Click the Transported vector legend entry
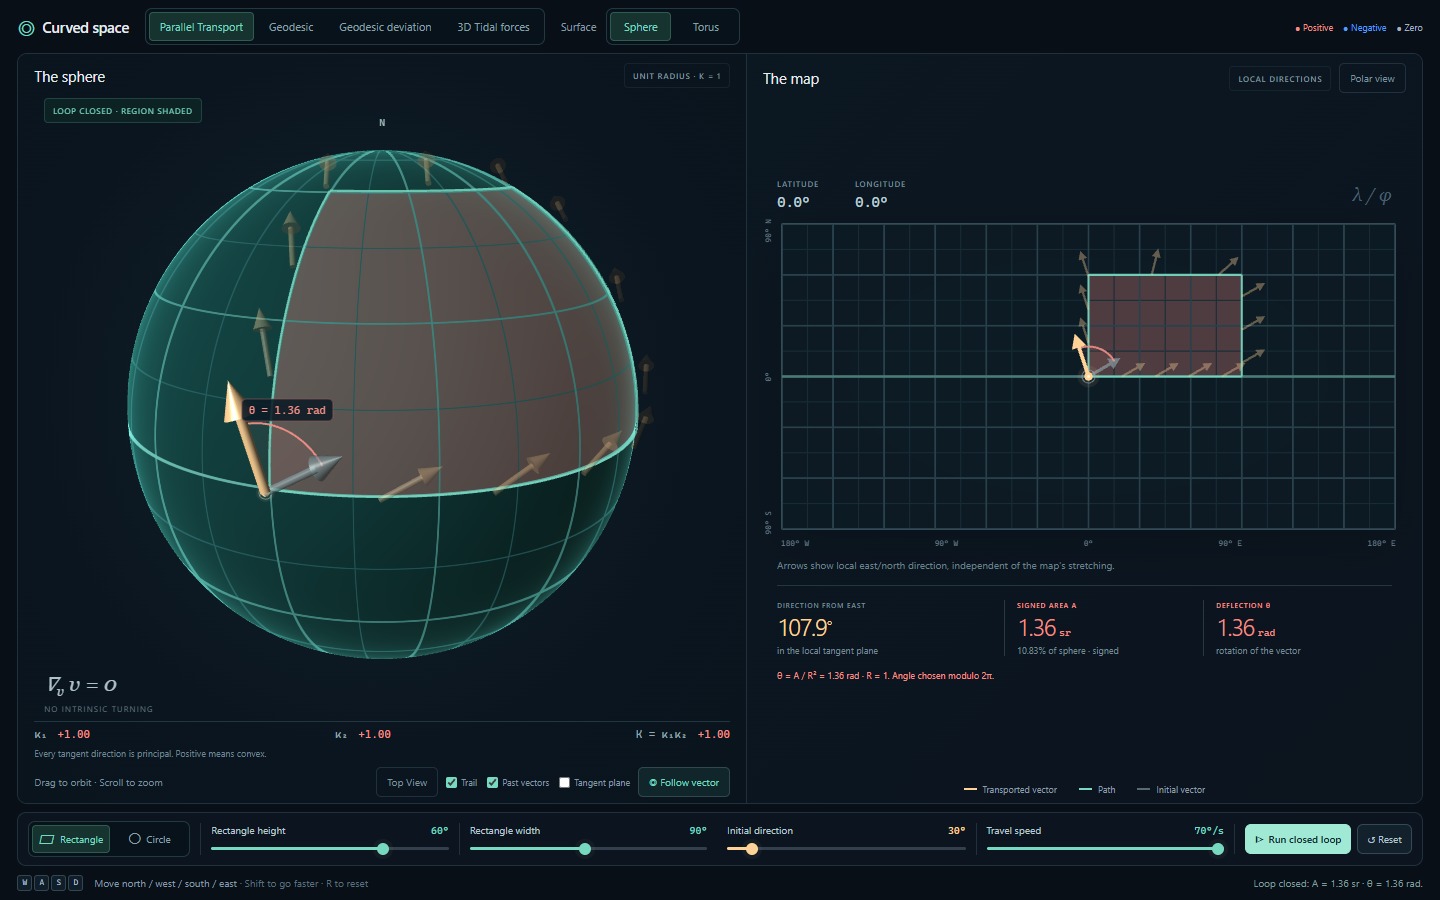 click(x=1010, y=790)
